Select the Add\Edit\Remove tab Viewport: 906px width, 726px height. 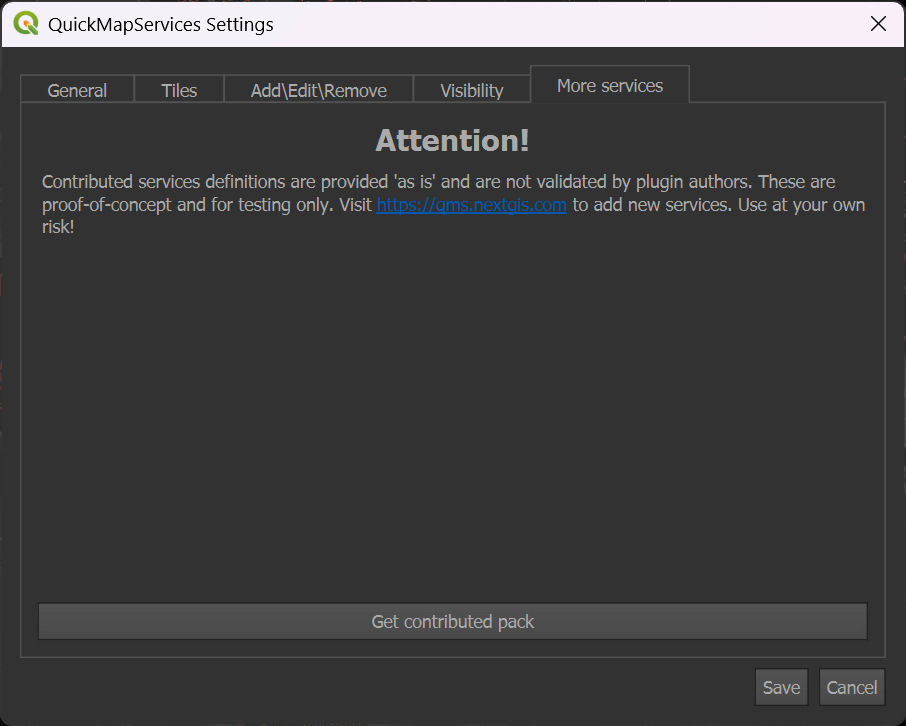[318, 90]
